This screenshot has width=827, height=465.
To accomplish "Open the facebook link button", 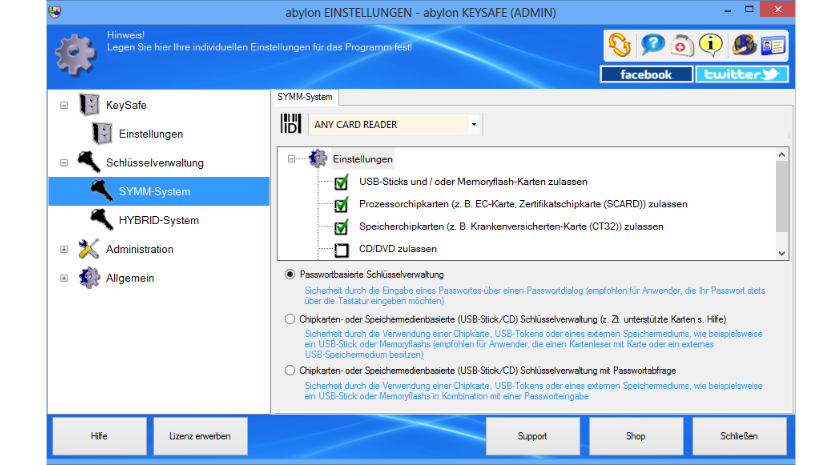I will click(x=646, y=74).
